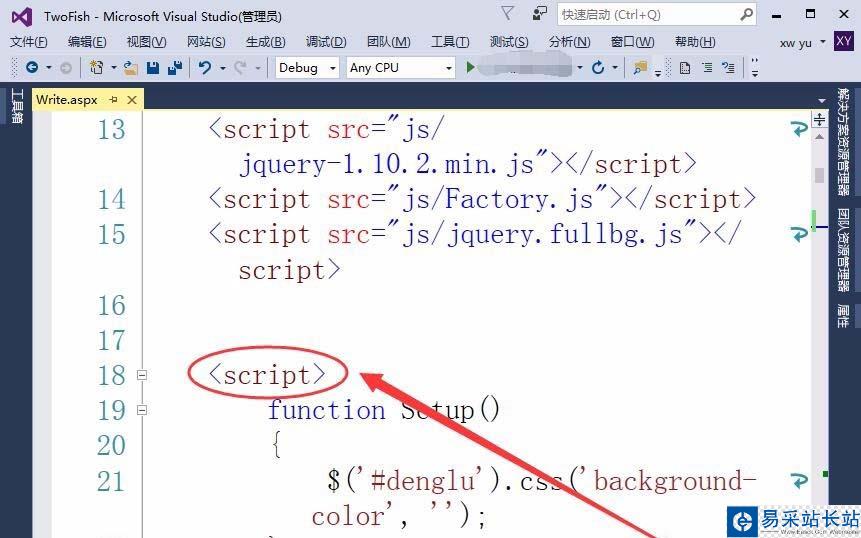Open the 生成(B) menu

[x=265, y=42]
